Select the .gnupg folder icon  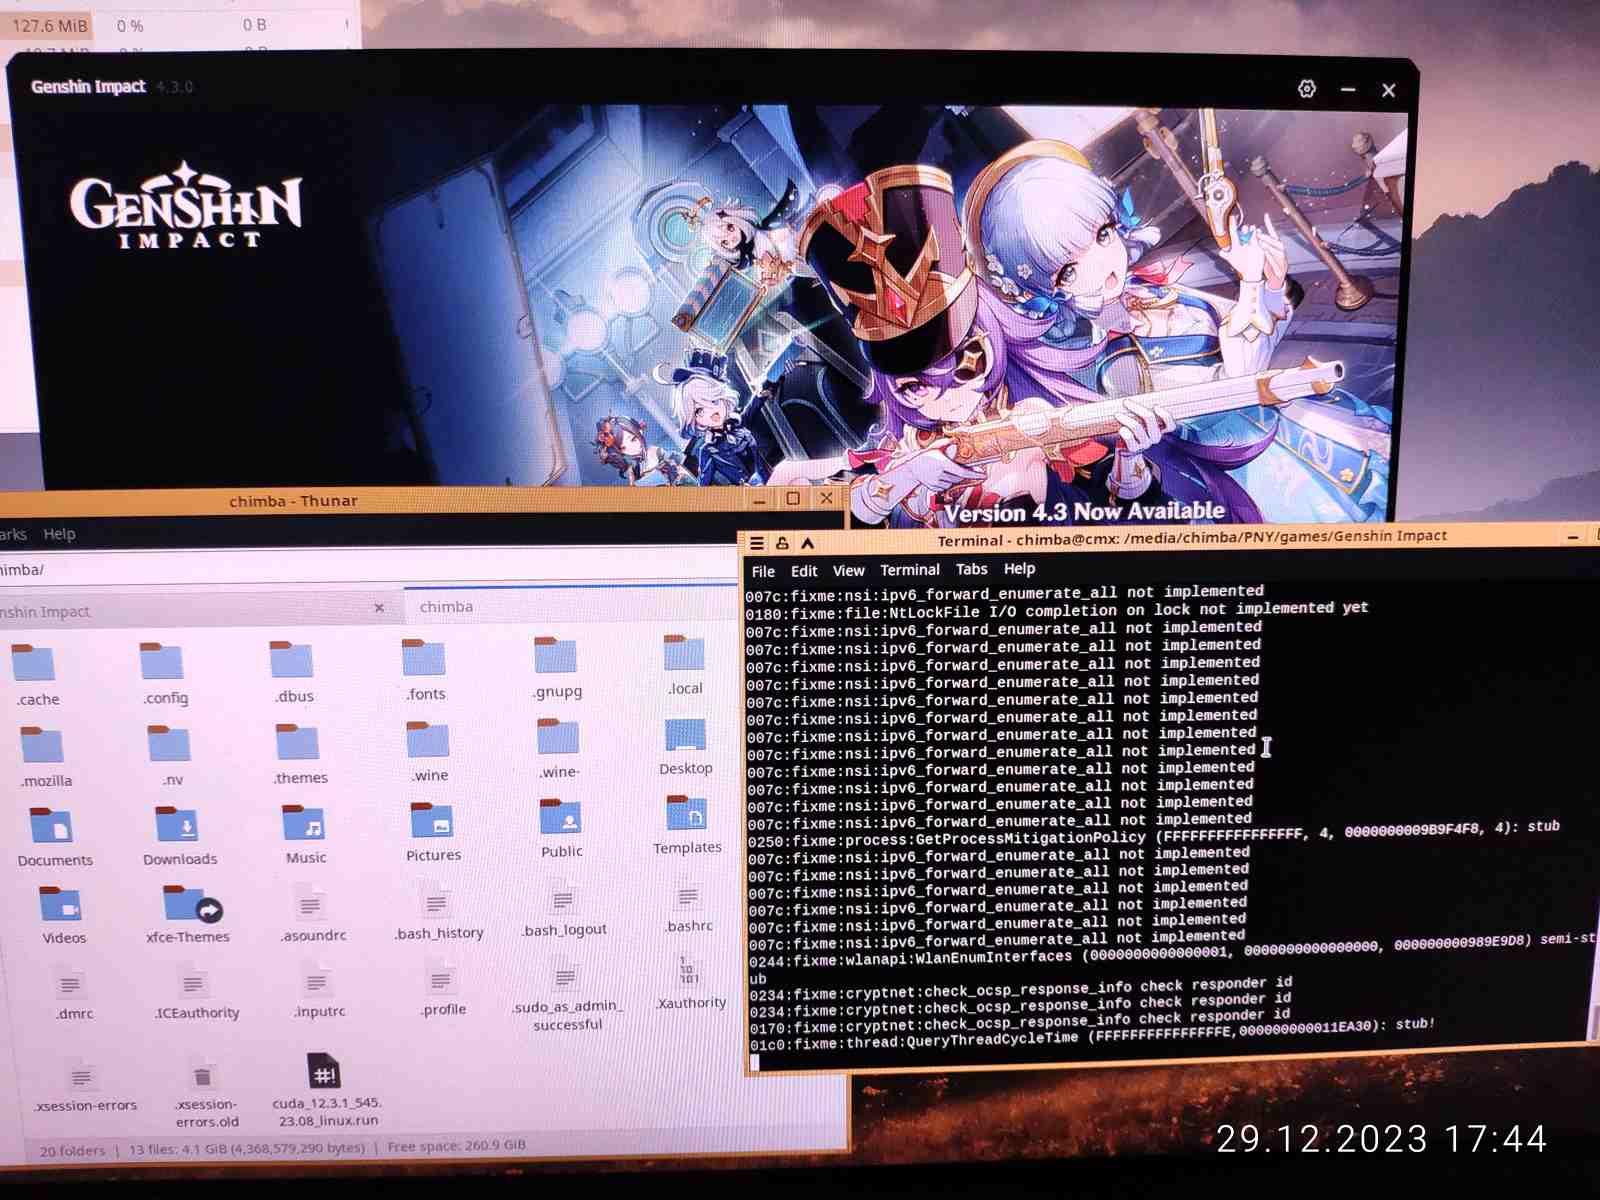[x=556, y=654]
